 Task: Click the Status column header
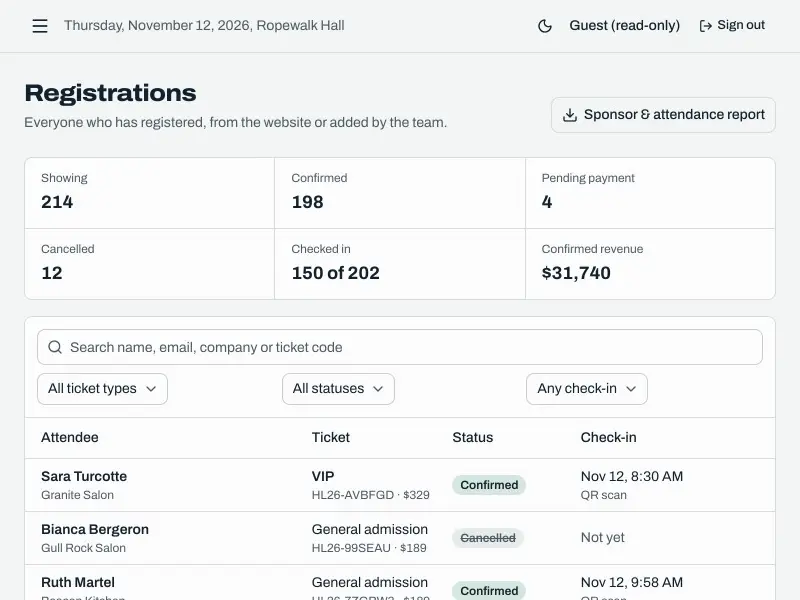(x=472, y=437)
